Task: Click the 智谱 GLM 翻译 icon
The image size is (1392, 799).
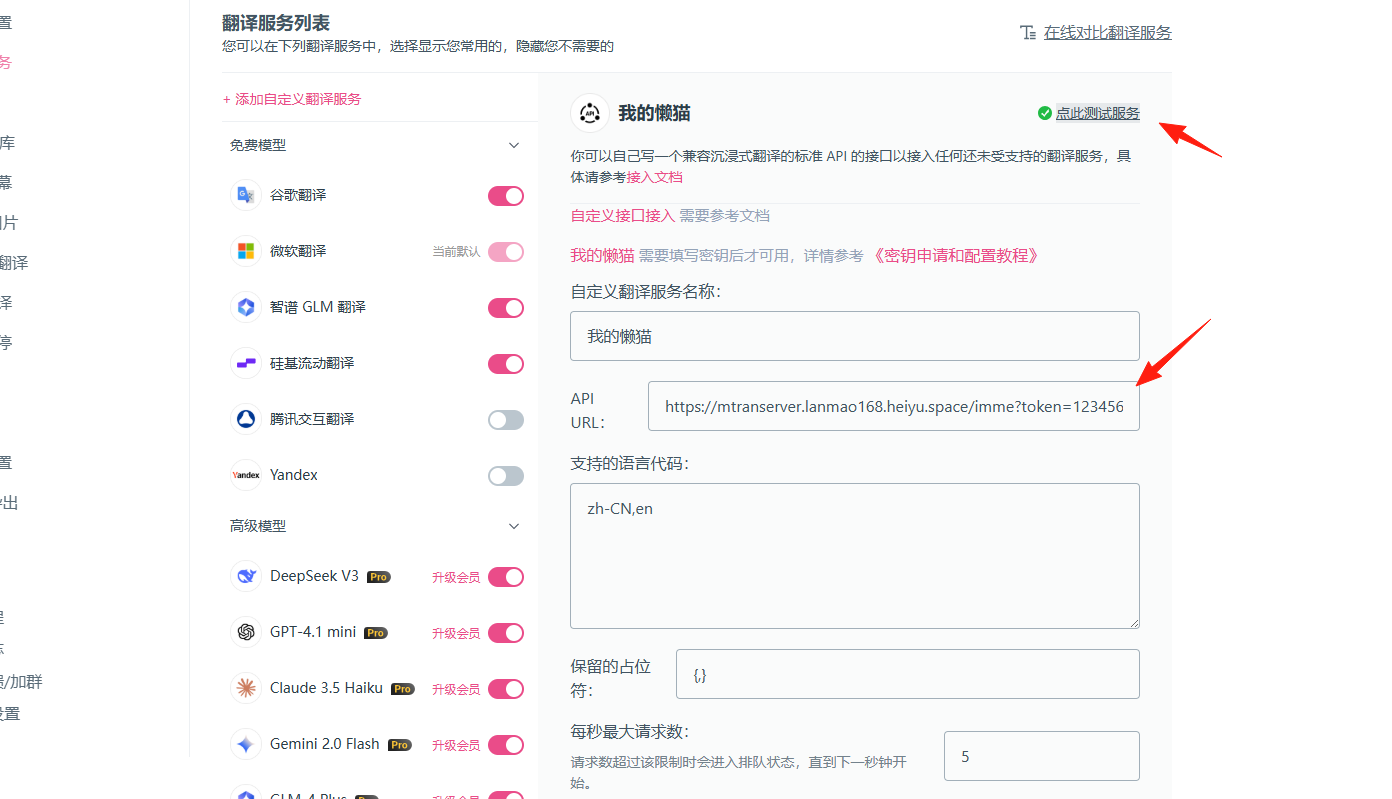Action: tap(246, 307)
